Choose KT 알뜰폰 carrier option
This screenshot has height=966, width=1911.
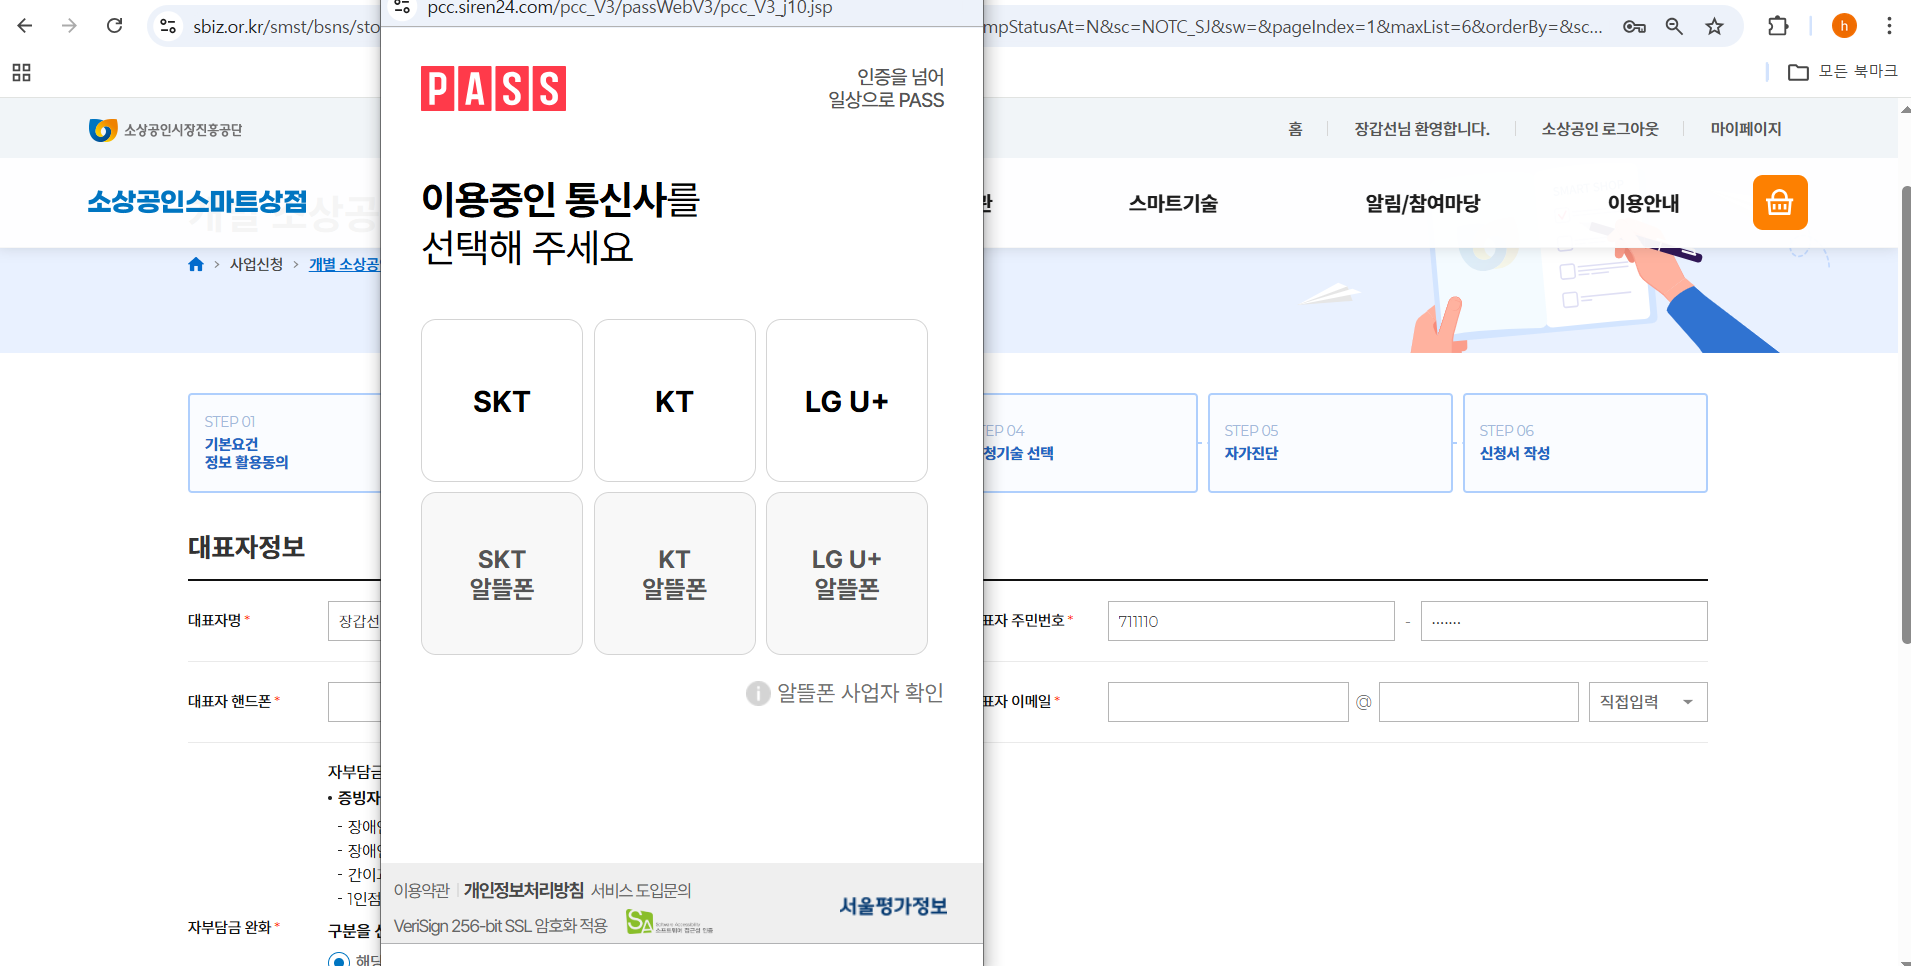[674, 574]
